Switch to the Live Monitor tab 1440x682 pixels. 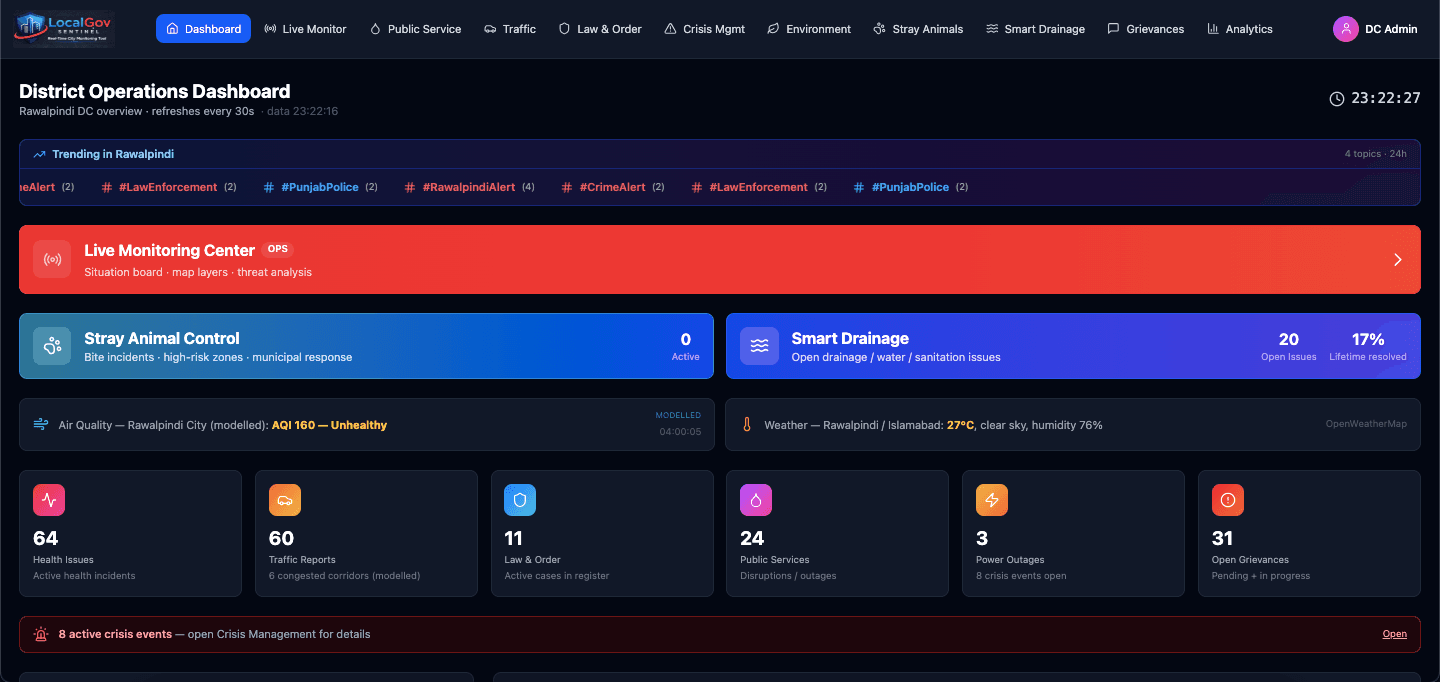coord(305,29)
